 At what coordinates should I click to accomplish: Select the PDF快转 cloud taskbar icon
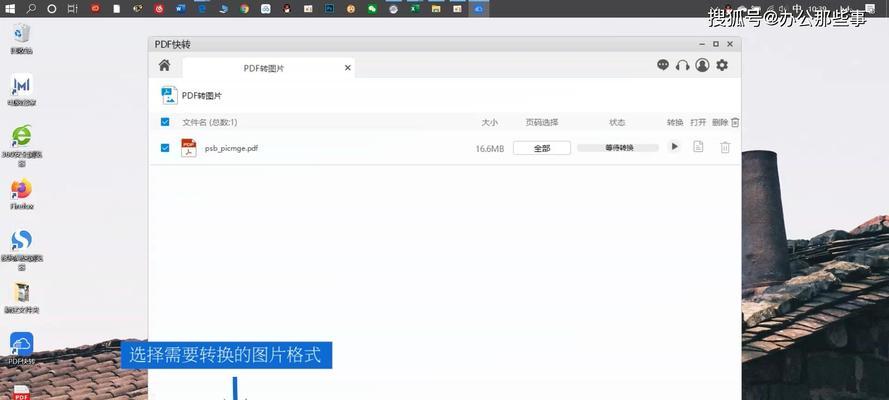[479, 8]
